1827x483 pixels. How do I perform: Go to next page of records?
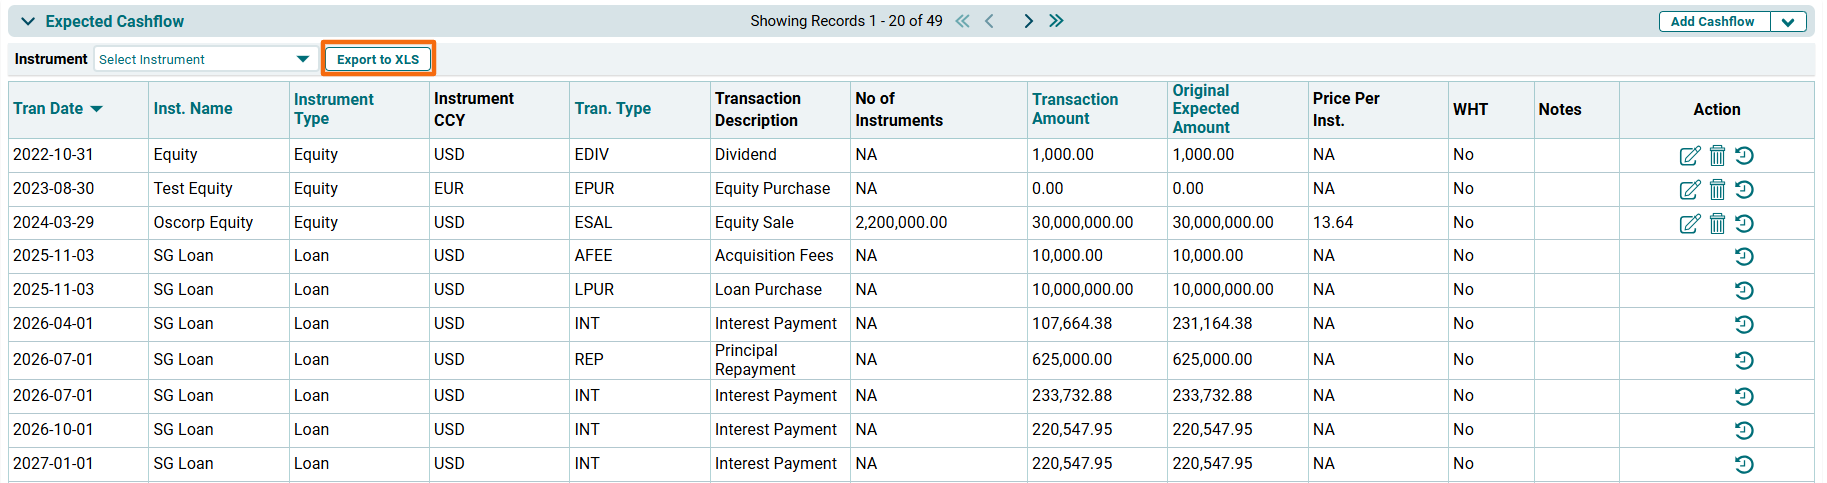click(1028, 21)
